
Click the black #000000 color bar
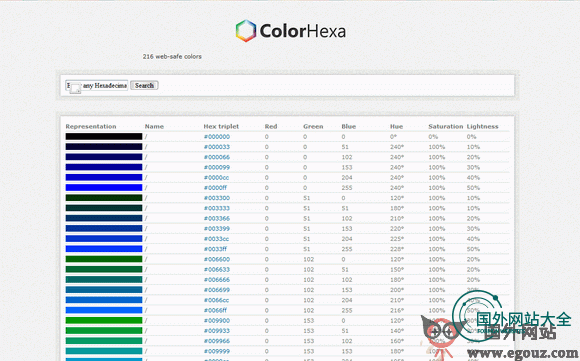point(104,136)
